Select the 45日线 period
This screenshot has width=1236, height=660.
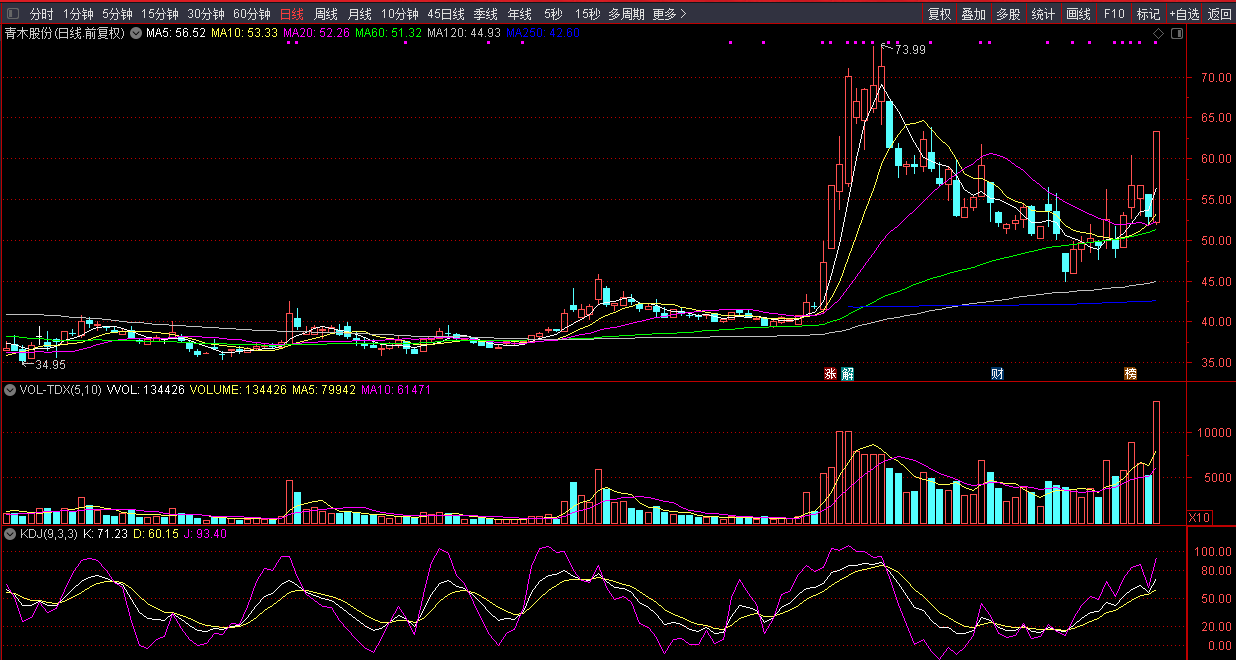pyautogui.click(x=446, y=14)
